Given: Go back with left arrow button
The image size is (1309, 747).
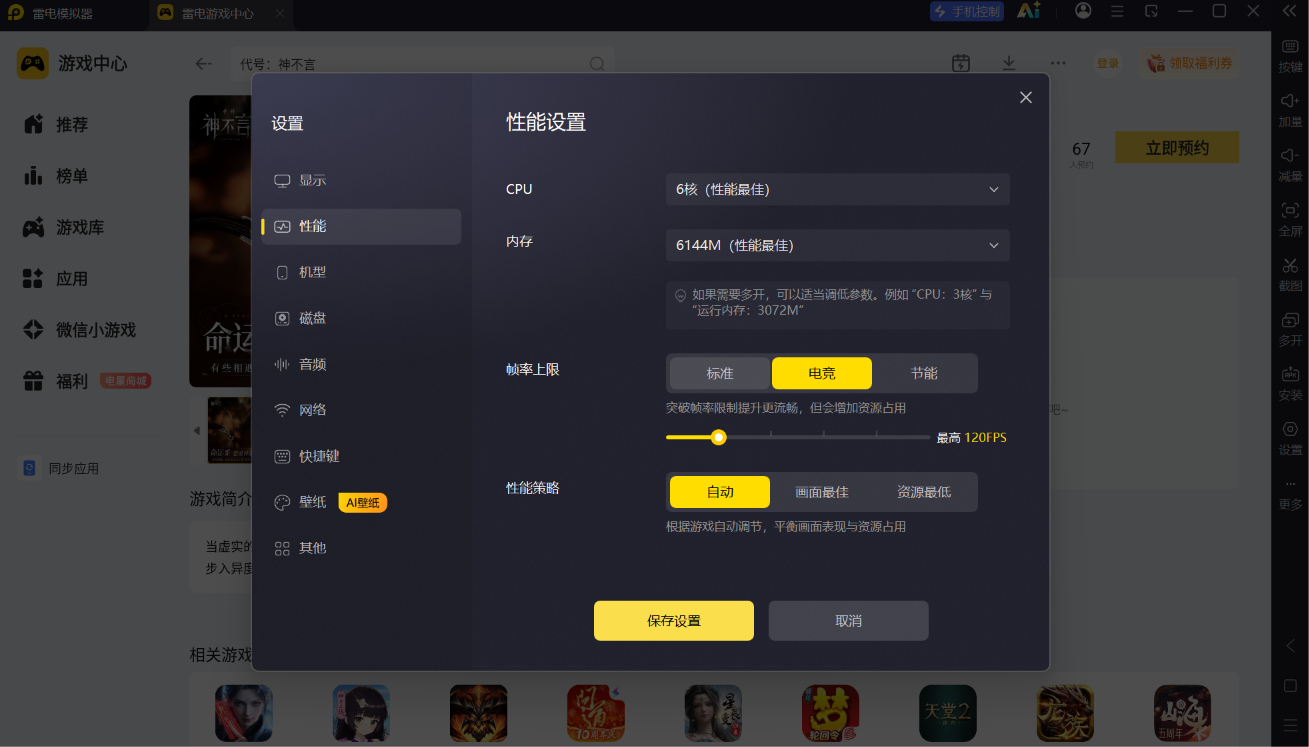Looking at the screenshot, I should click(x=203, y=63).
